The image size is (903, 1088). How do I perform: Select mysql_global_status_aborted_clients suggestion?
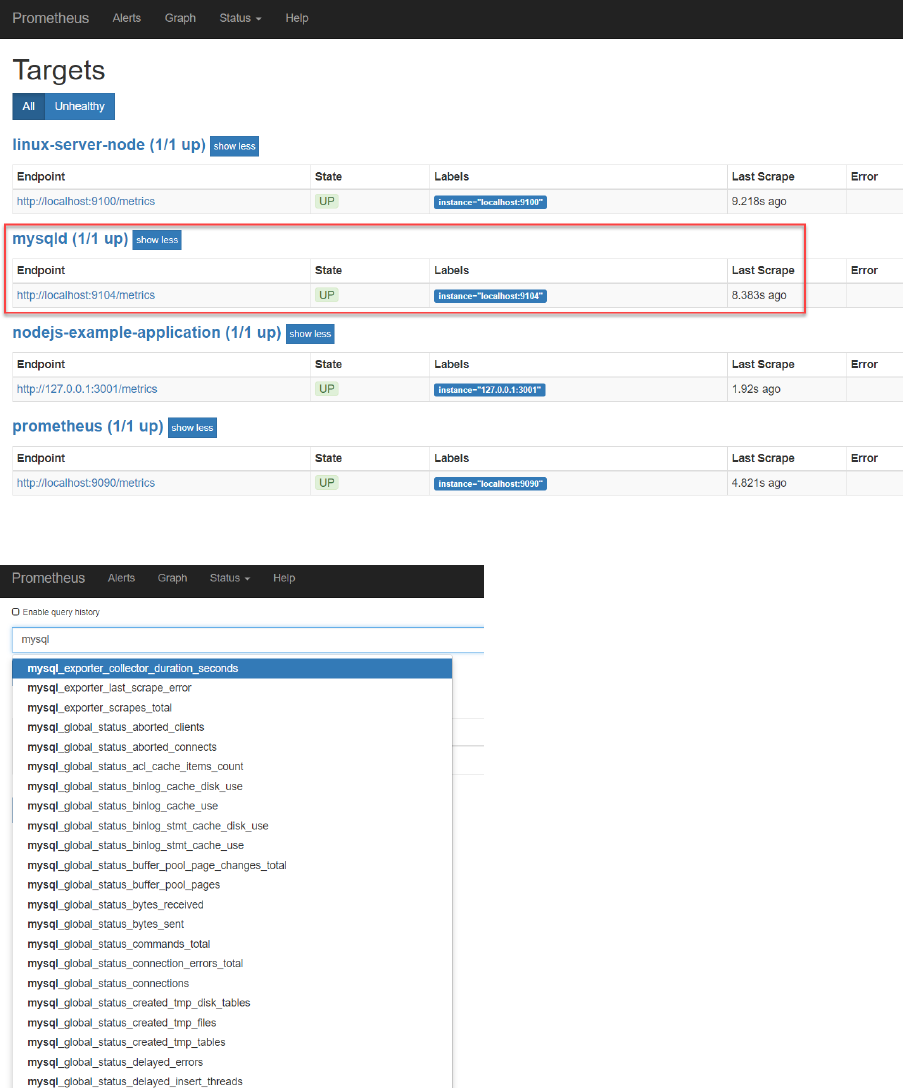pos(233,727)
